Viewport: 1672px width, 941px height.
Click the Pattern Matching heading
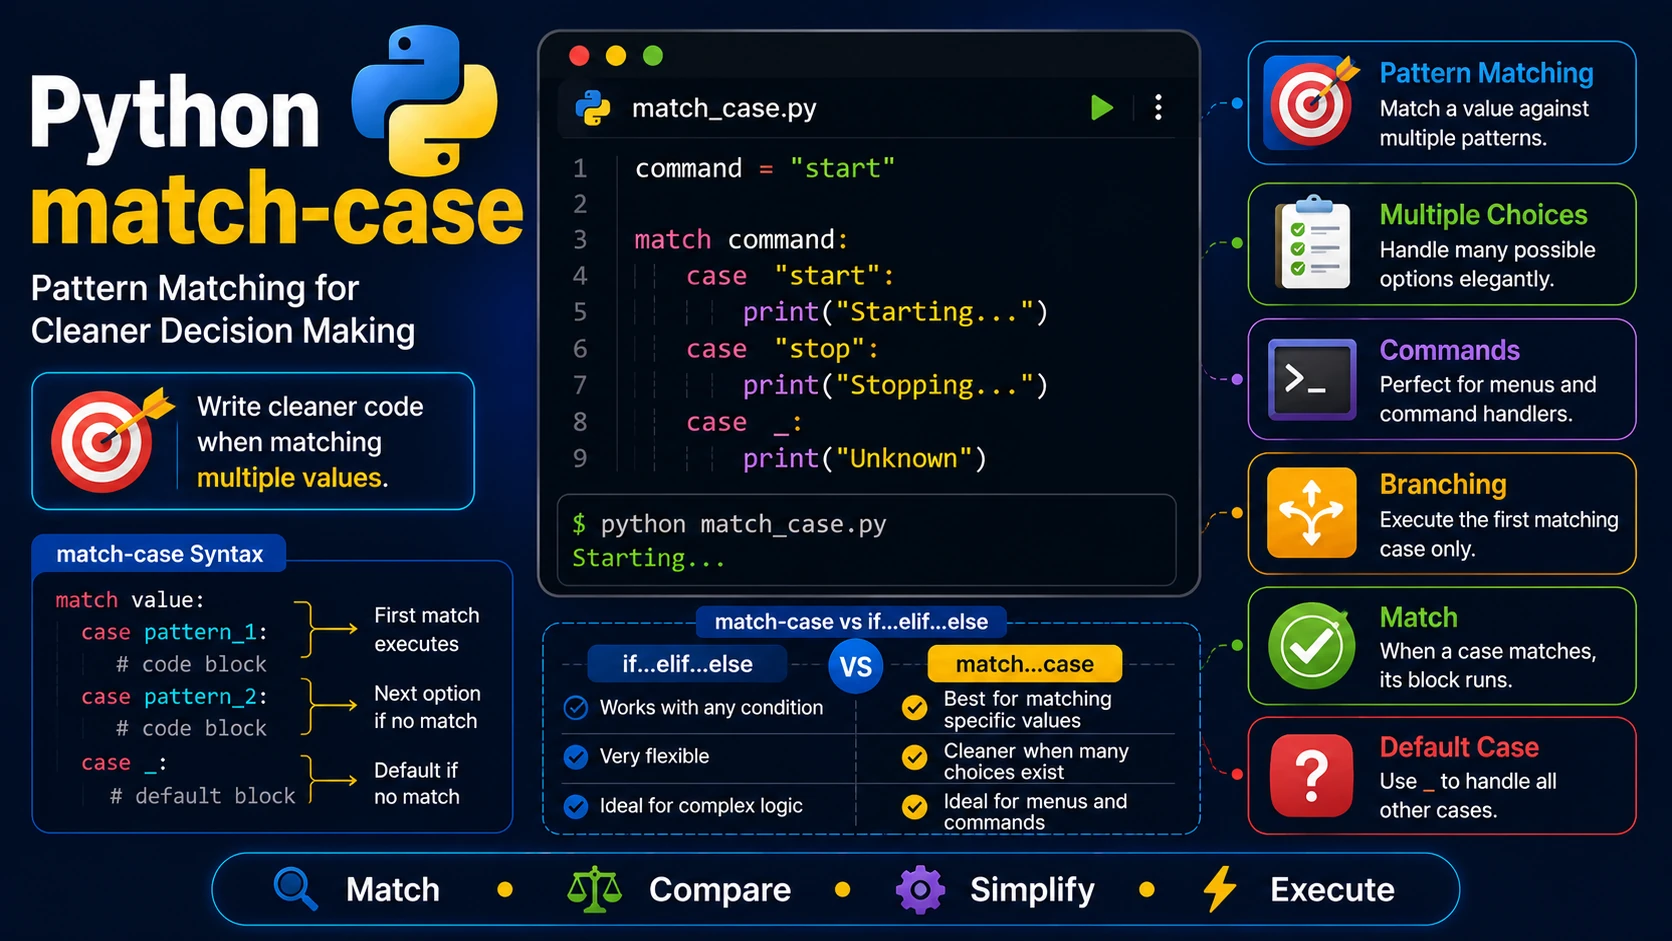1486,73
